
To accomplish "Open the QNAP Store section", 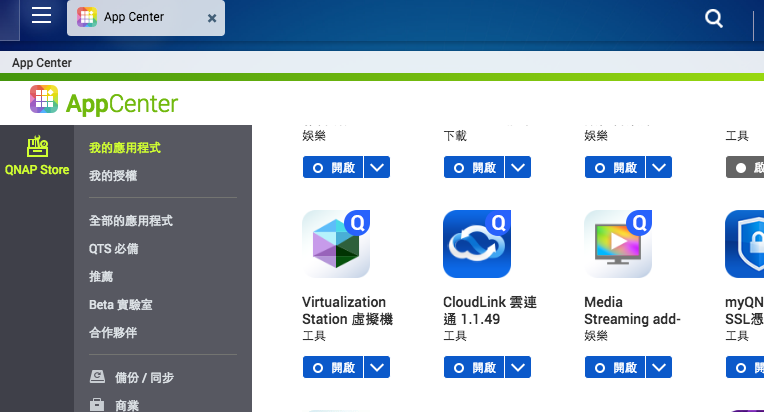I will (37, 156).
